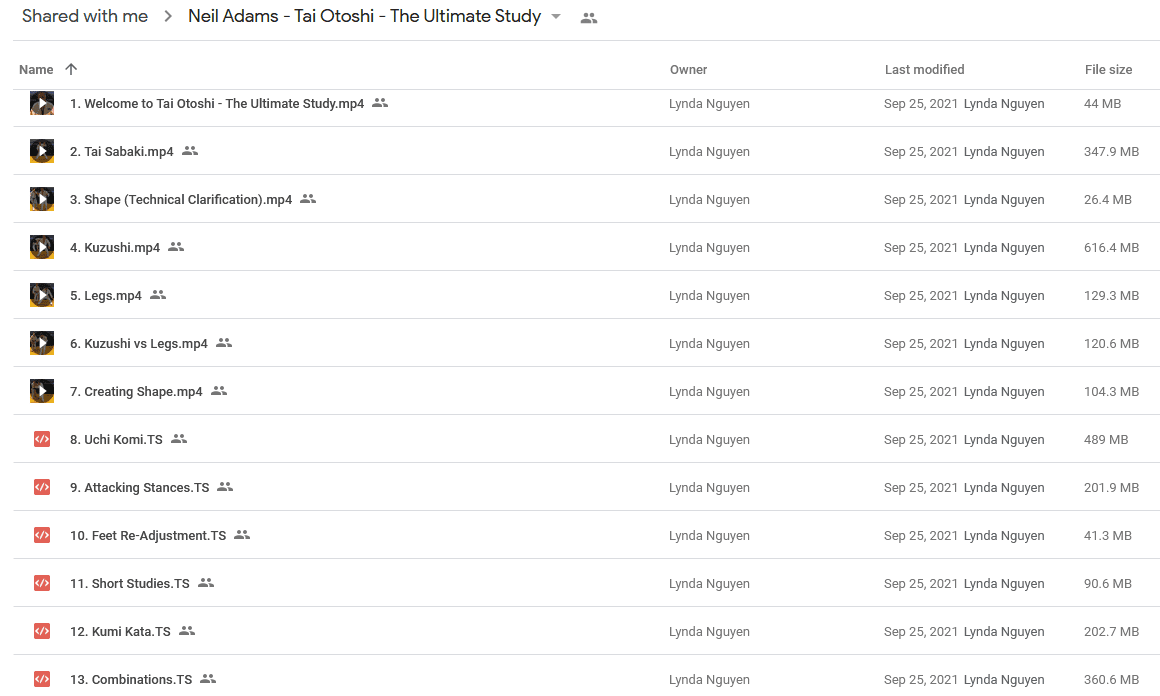Select red file icon for 12. Kumi Kata.TS

point(42,631)
